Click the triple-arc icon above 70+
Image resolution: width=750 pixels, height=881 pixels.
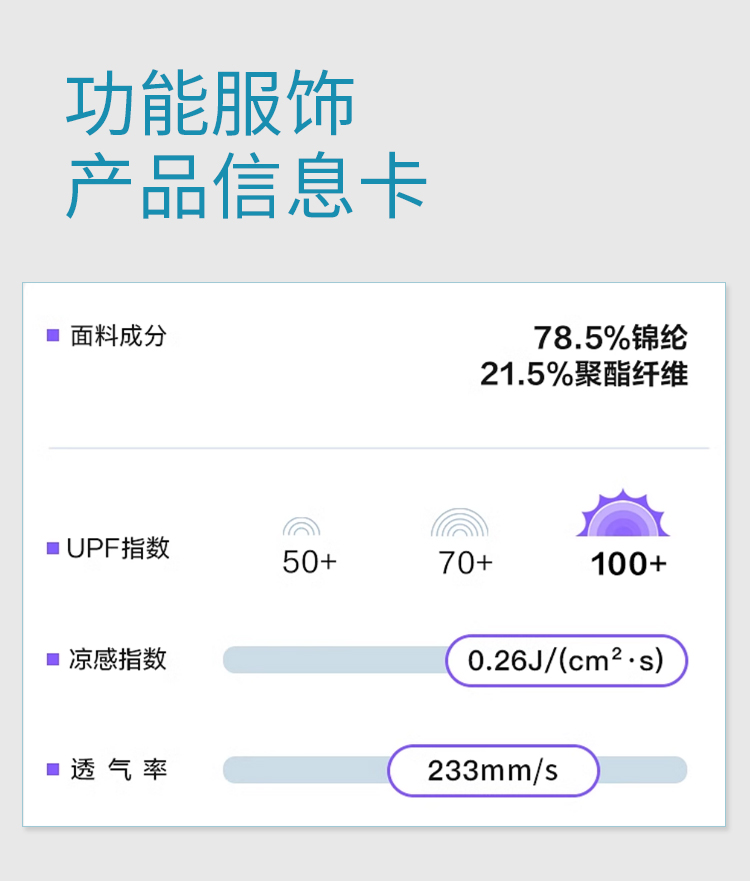[x=460, y=522]
